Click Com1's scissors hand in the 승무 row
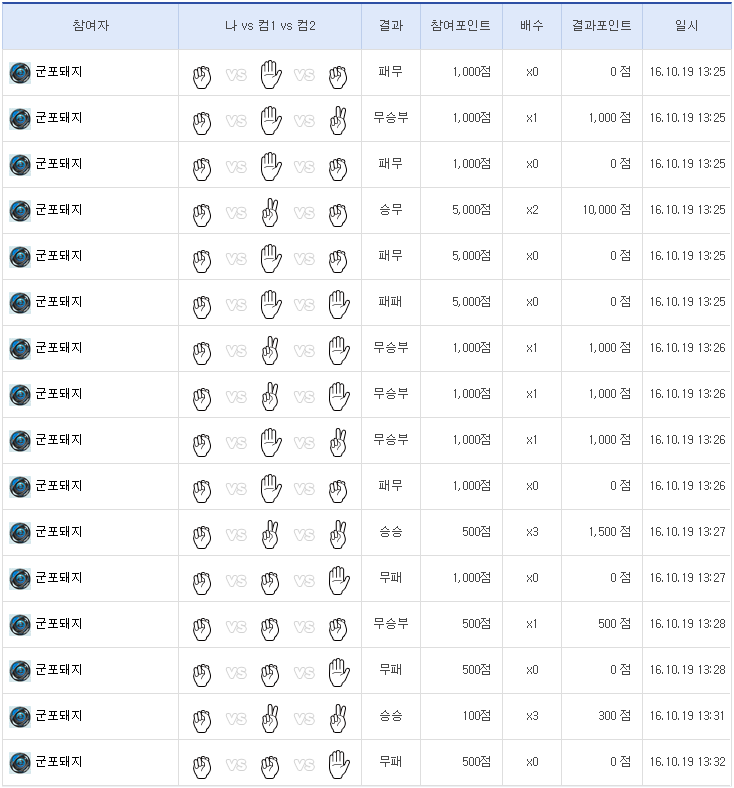 point(270,211)
